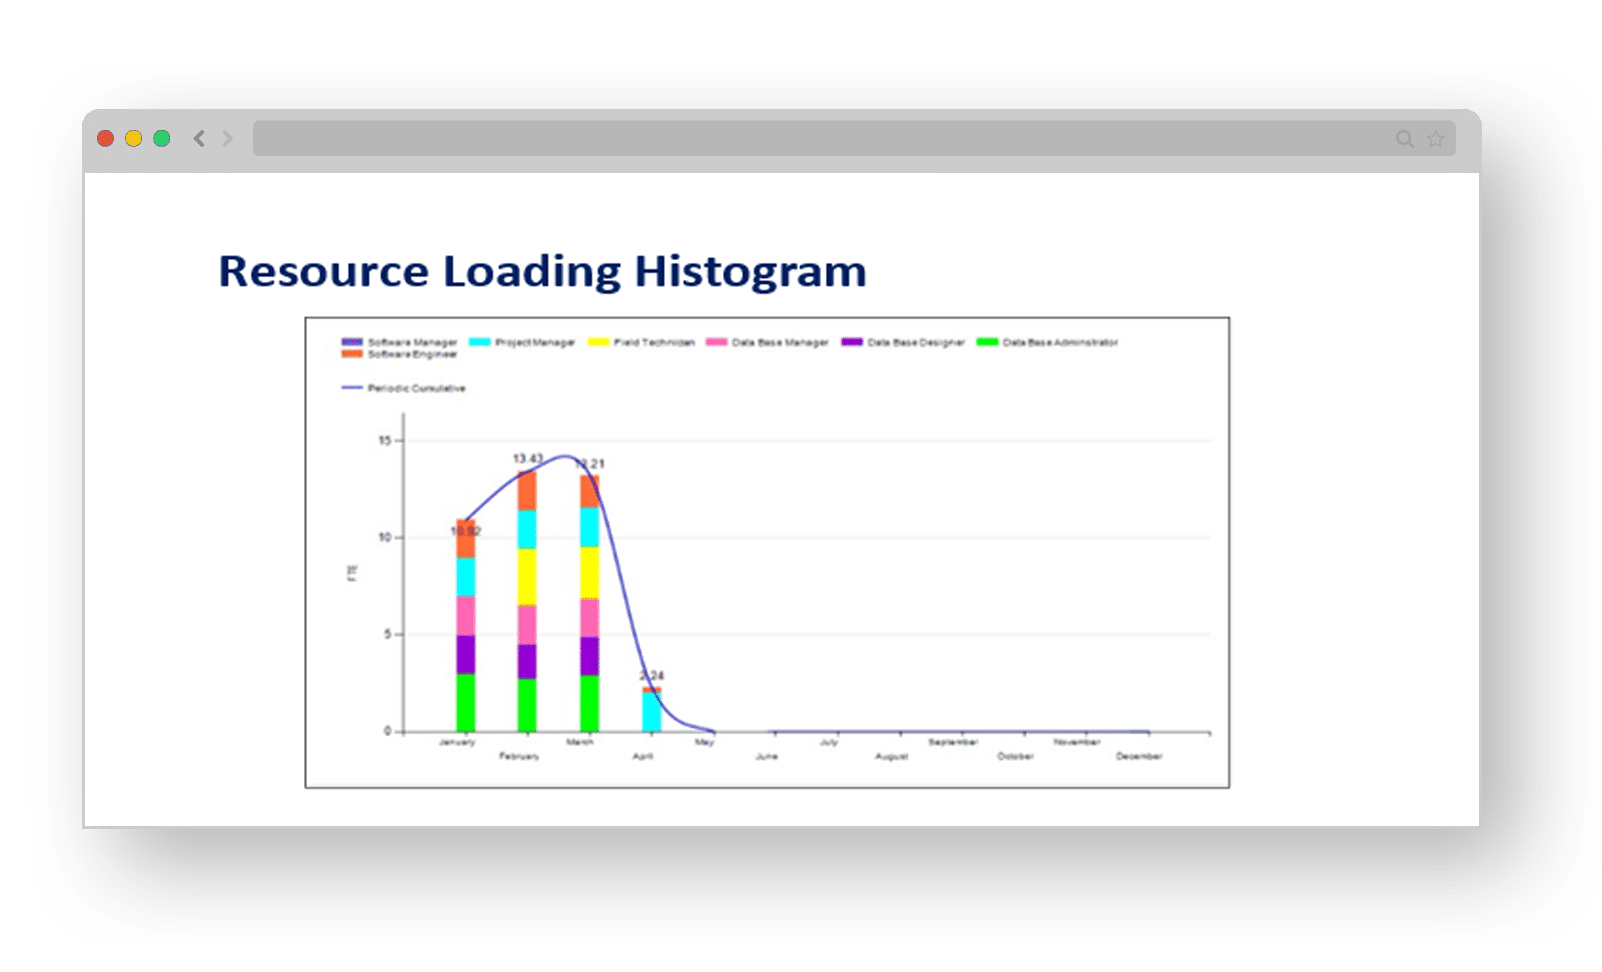Click the 0 tick on the y-axis
Viewport: 1602px width, 972px height.
pos(388,731)
